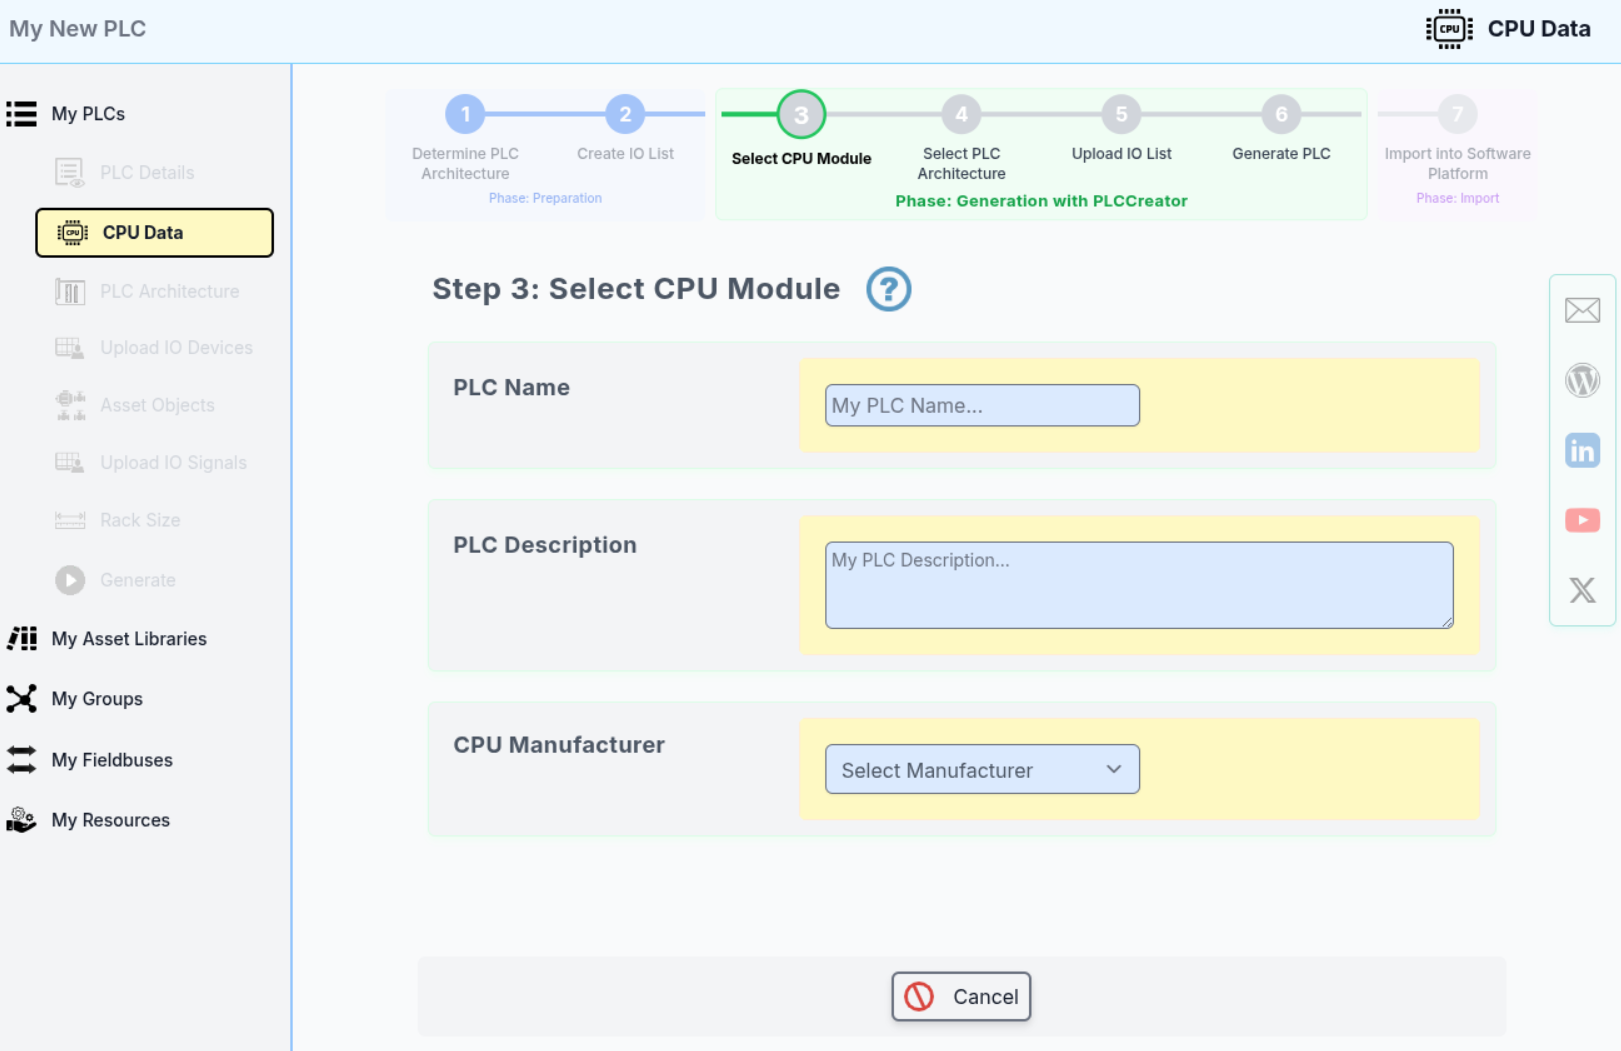This screenshot has width=1621, height=1051.
Task: Click the CPU chip icon in header
Action: click(x=1448, y=29)
